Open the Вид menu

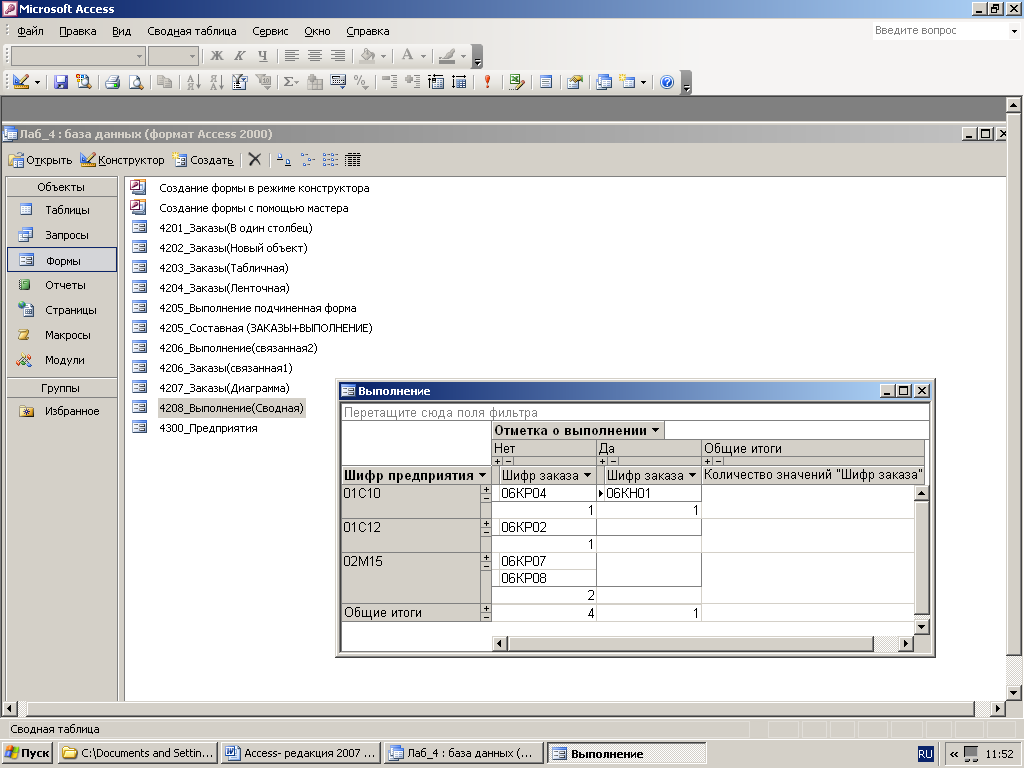(121, 31)
